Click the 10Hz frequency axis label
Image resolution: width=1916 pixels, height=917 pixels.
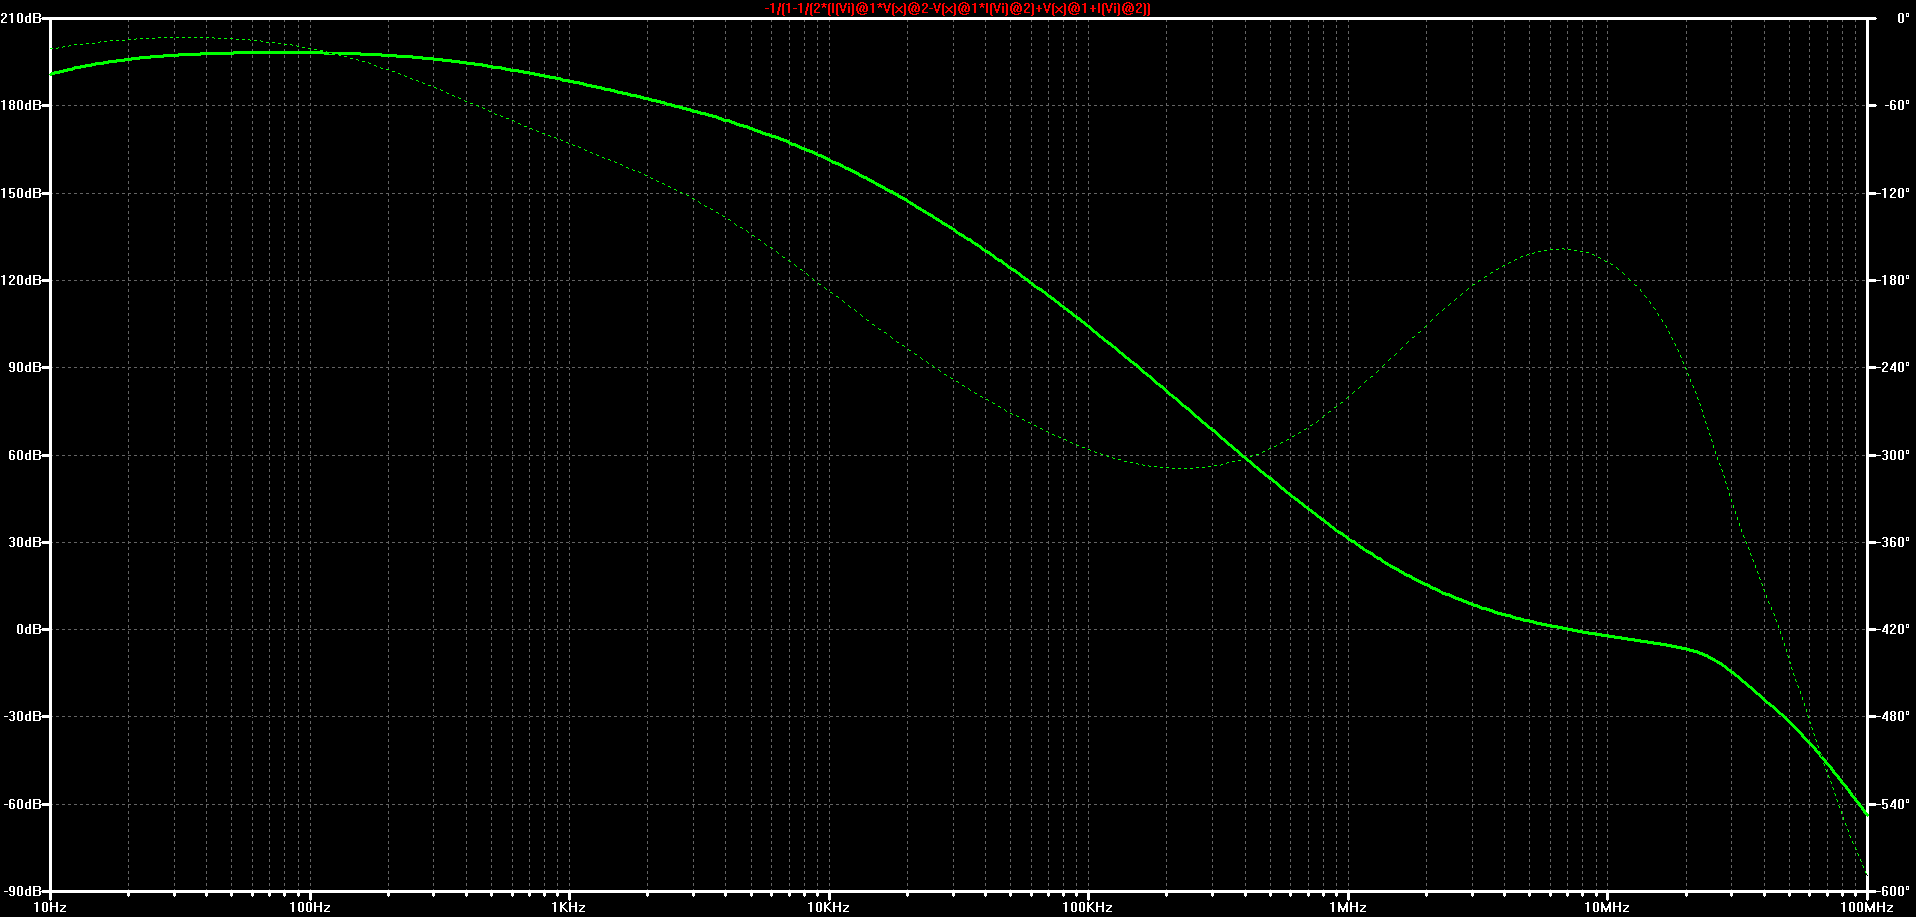pos(50,907)
